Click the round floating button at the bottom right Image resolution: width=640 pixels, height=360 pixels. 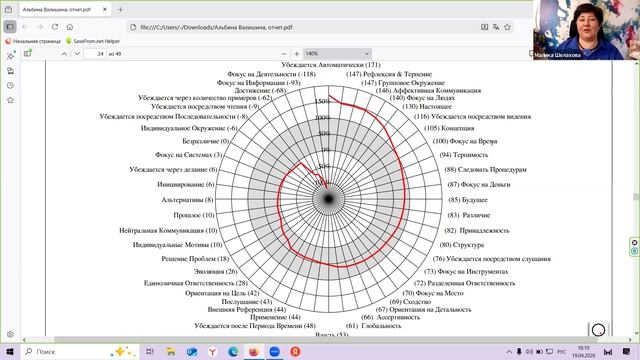598,330
